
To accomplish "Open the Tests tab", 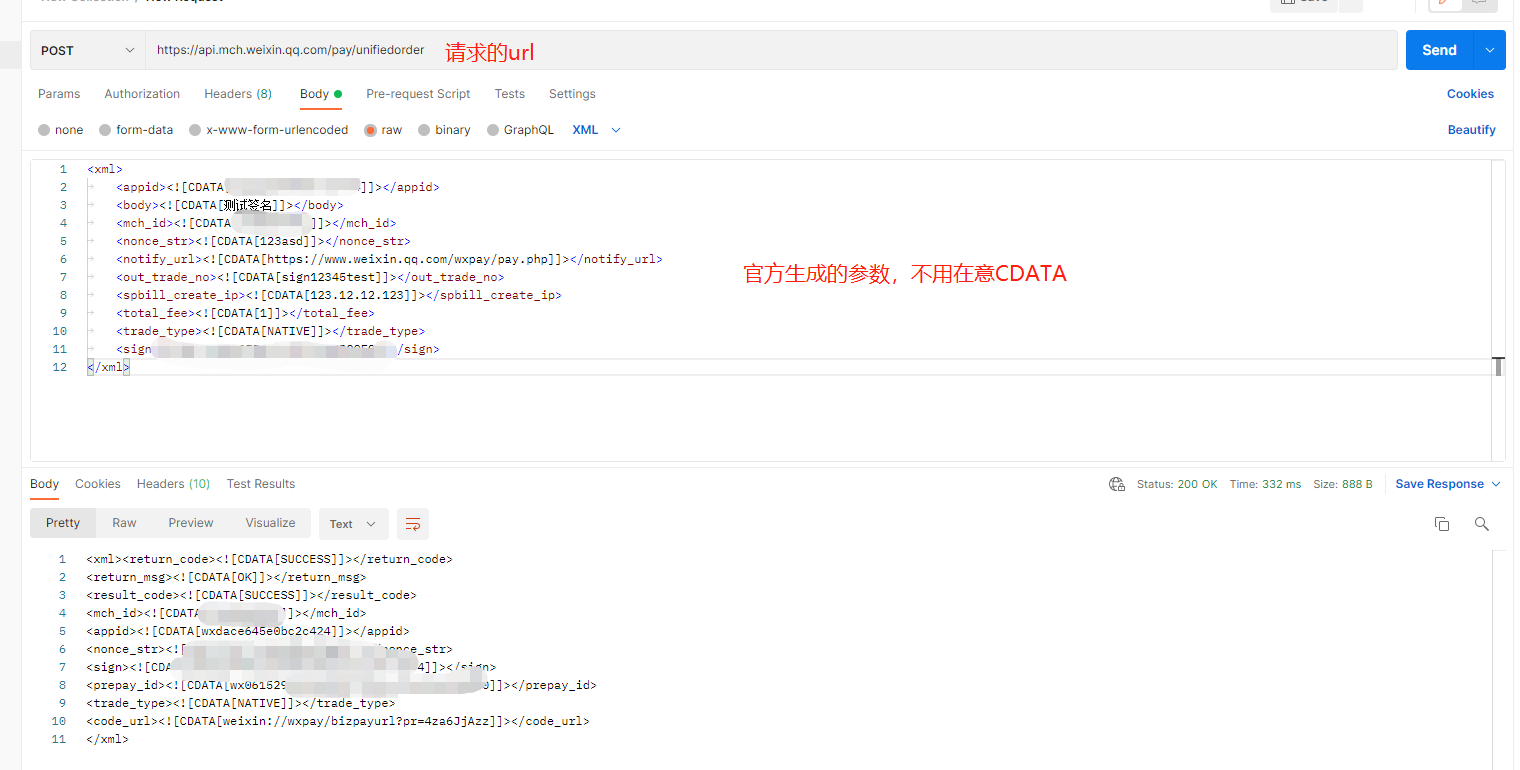I will (509, 94).
